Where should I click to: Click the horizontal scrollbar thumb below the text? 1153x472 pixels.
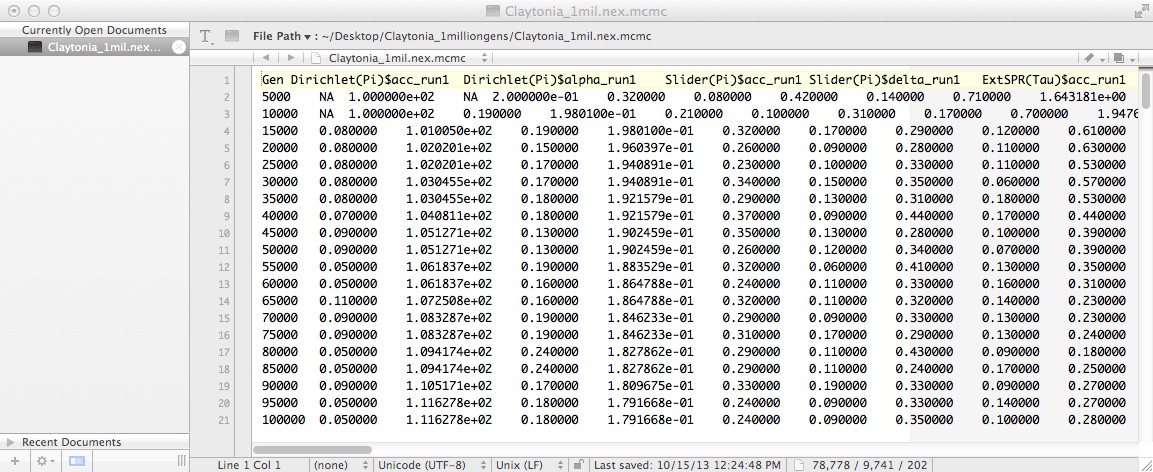click(x=313, y=450)
